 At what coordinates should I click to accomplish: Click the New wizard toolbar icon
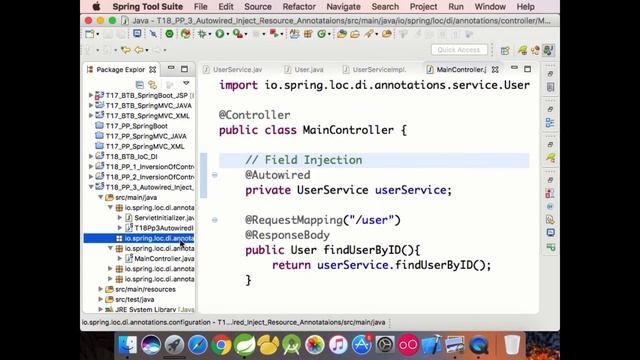(x=90, y=34)
